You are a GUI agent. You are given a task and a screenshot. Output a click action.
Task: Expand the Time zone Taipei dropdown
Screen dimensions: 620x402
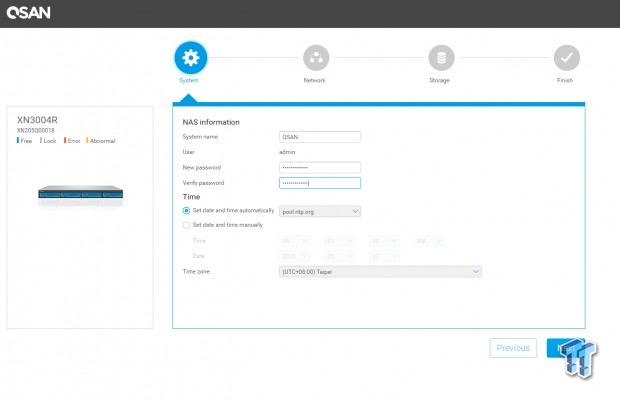click(x=380, y=271)
